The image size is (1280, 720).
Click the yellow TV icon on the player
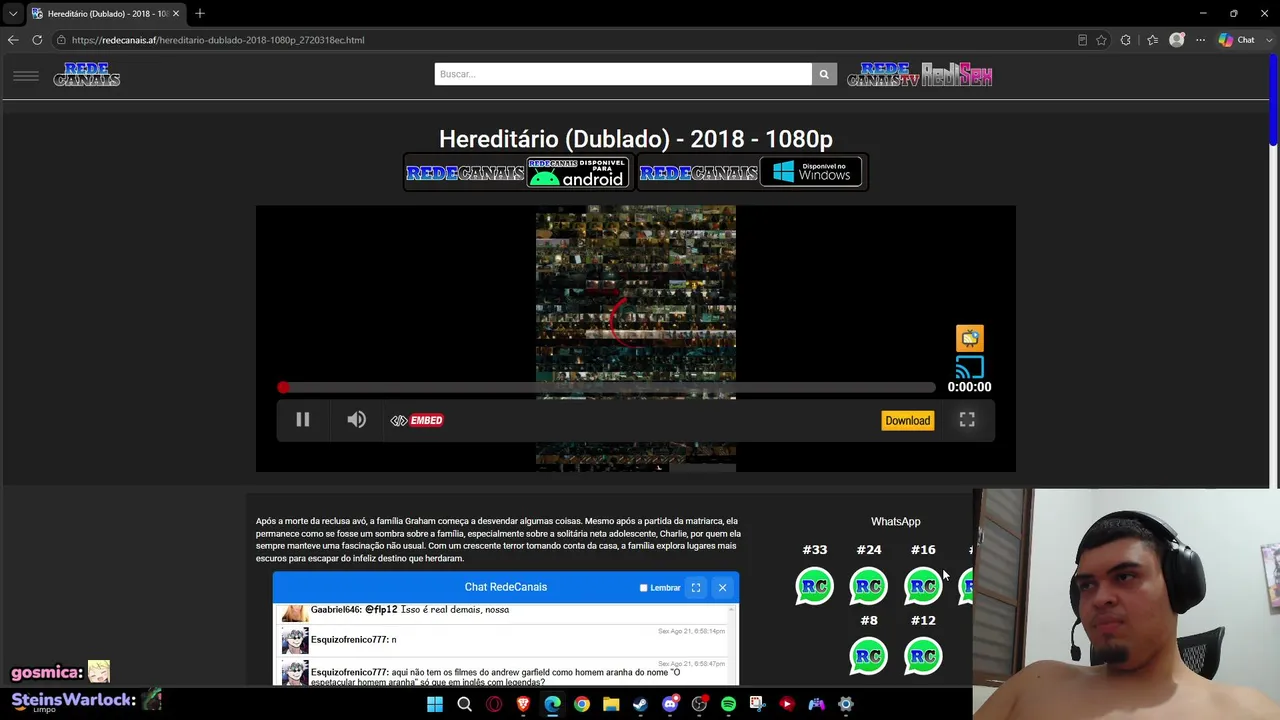point(970,338)
